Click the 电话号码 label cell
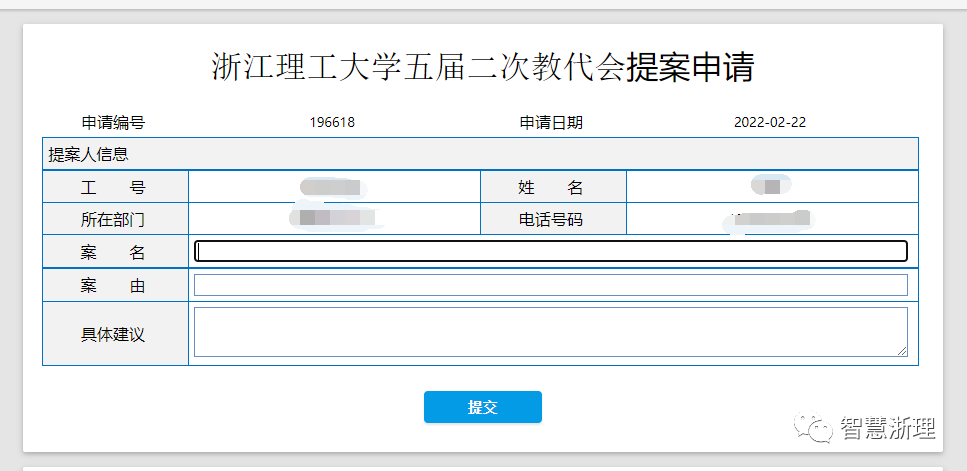 pyautogui.click(x=551, y=219)
